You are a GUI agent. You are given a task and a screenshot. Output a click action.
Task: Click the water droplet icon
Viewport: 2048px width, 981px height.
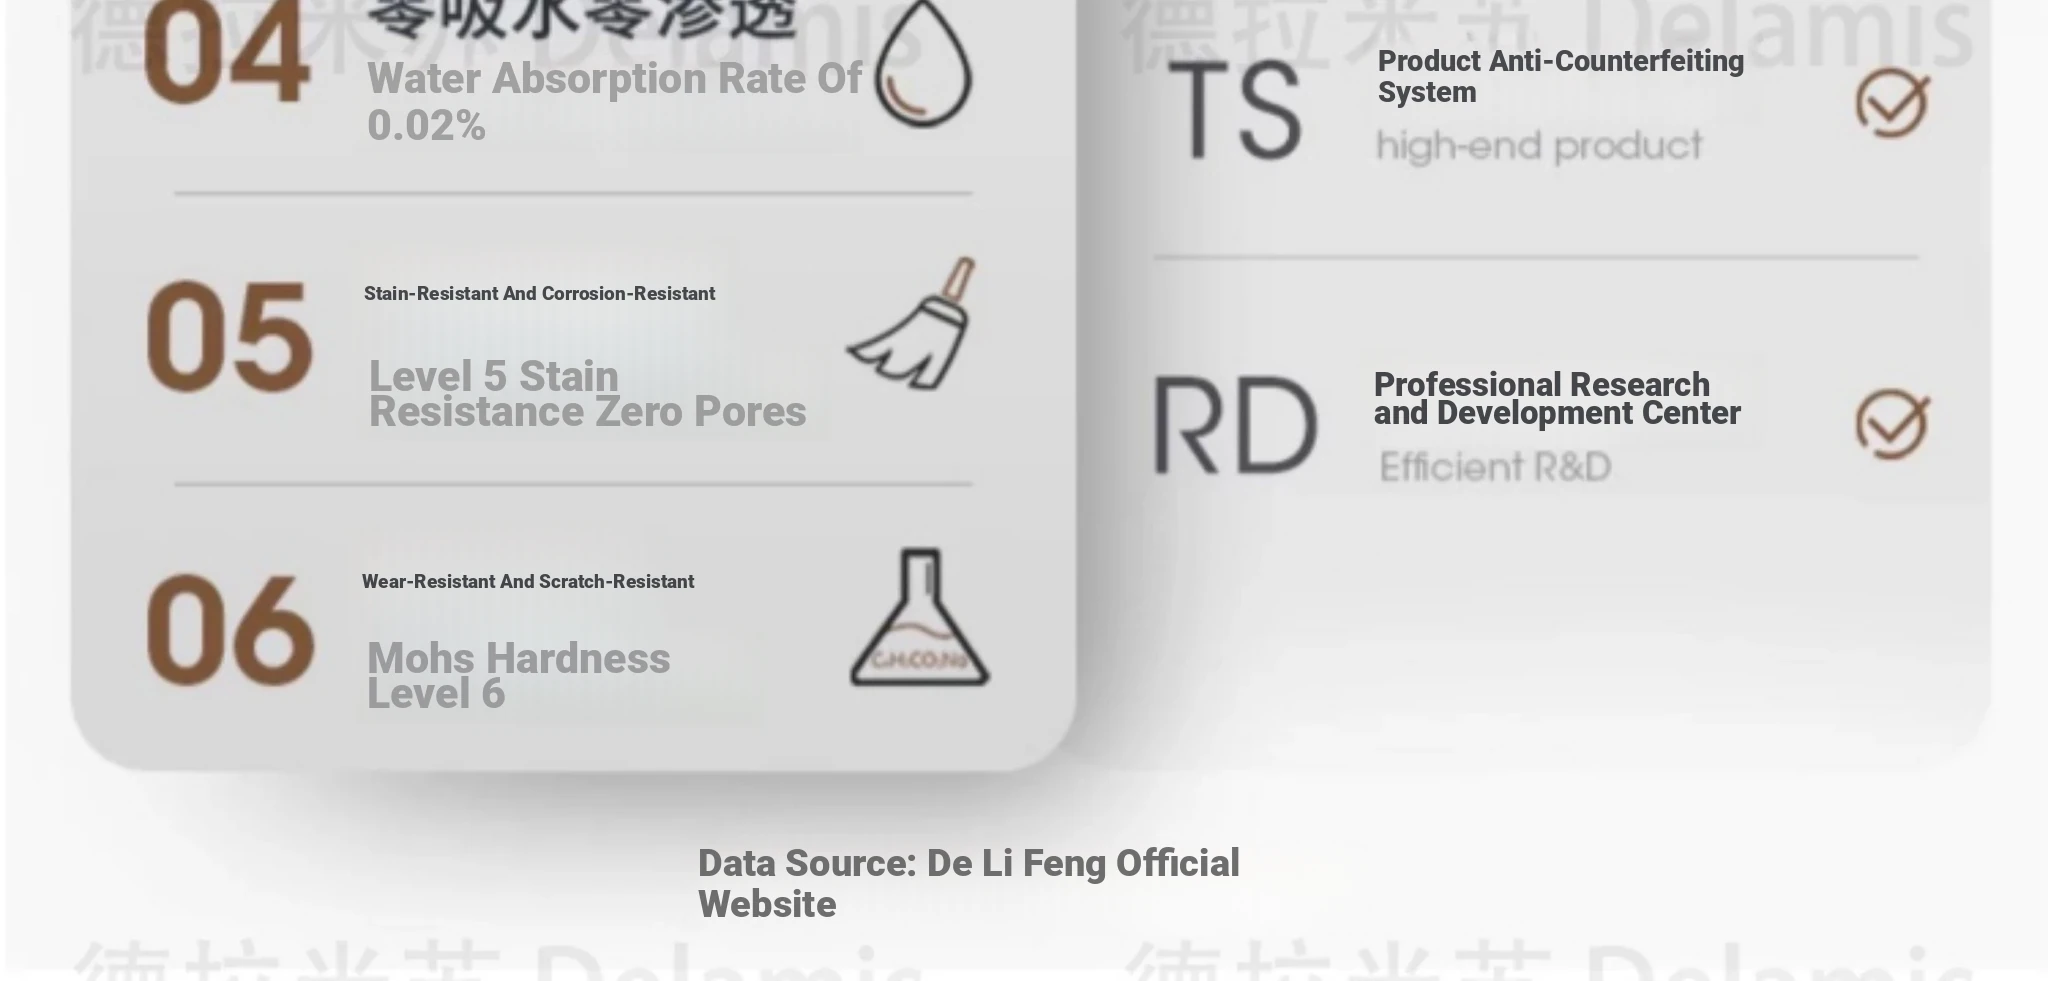923,62
